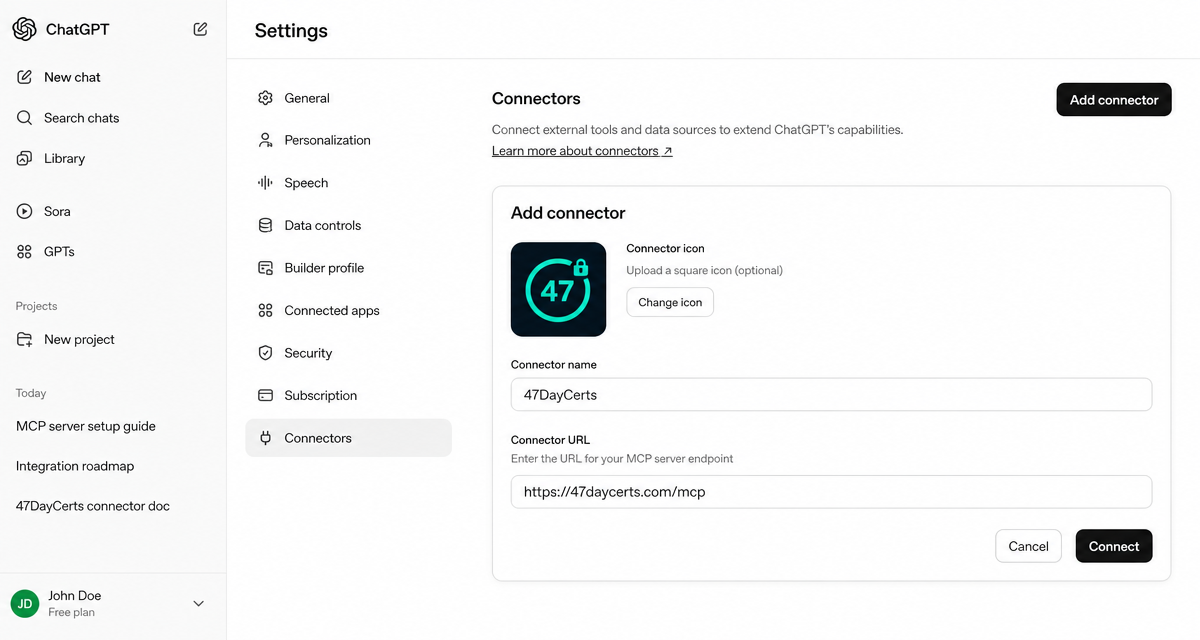The height and width of the screenshot is (640, 1200).
Task: Focus the Connector name field
Action: (831, 394)
